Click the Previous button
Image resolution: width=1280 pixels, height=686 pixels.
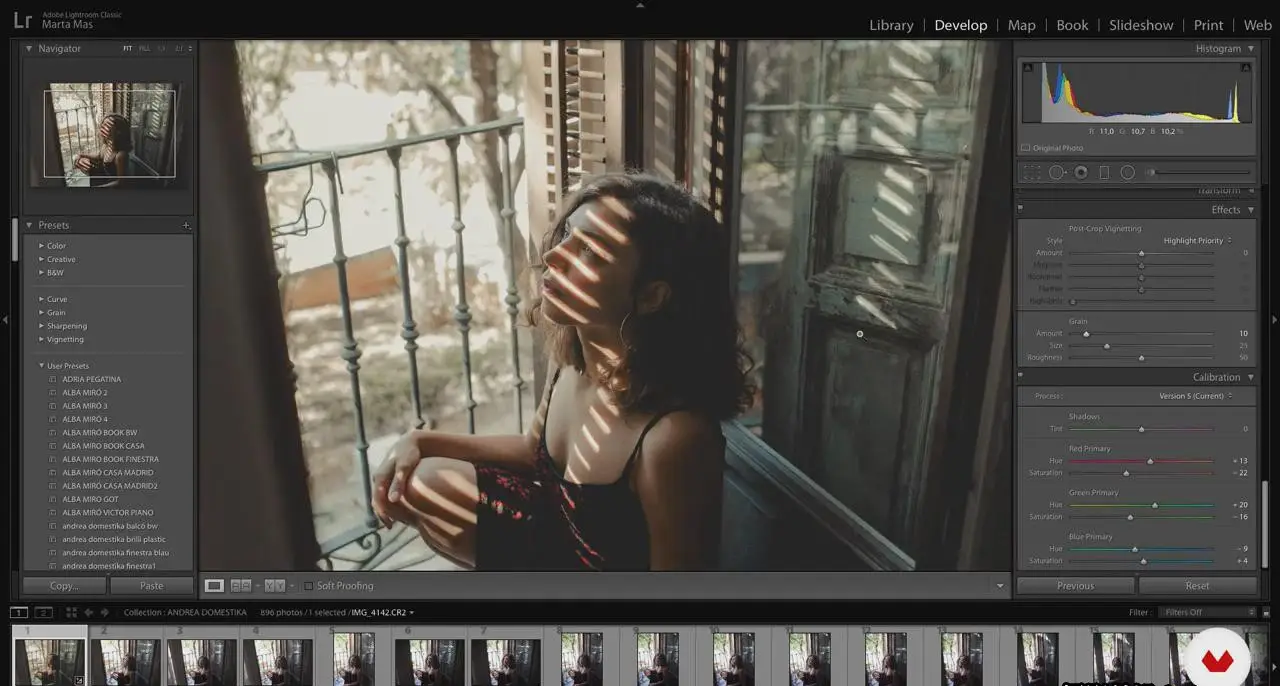(x=1075, y=586)
